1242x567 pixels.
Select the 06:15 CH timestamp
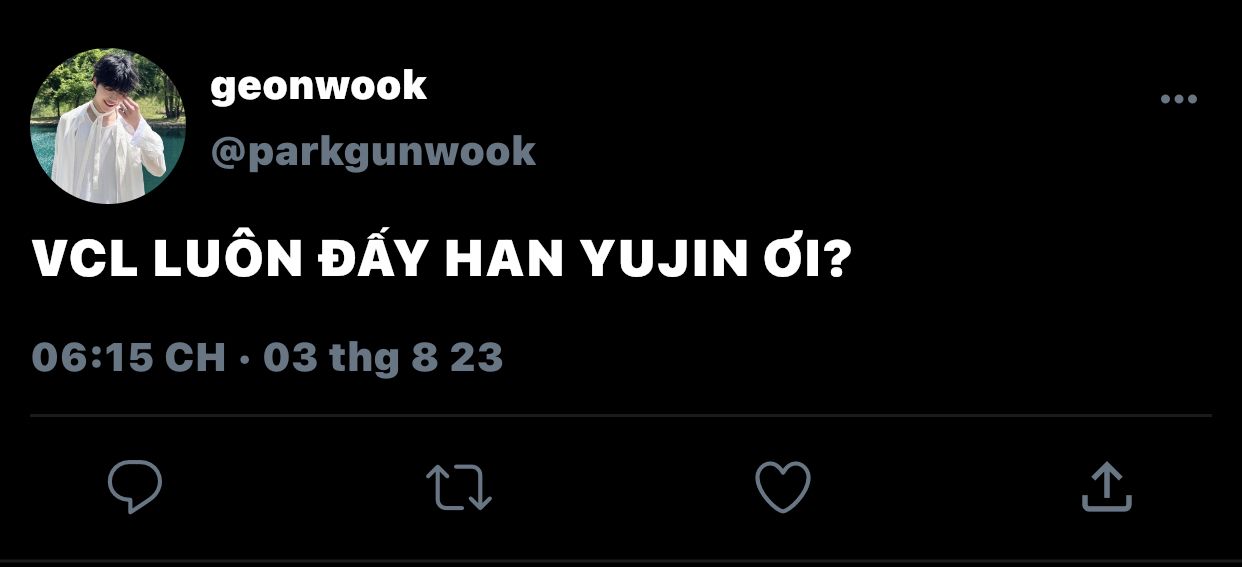(129, 357)
